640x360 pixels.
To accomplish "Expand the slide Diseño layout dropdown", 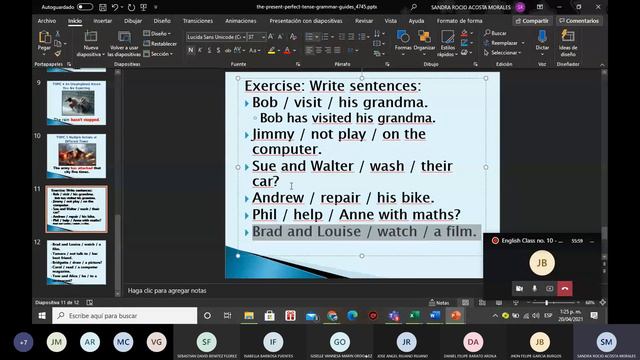I will tap(157, 33).
